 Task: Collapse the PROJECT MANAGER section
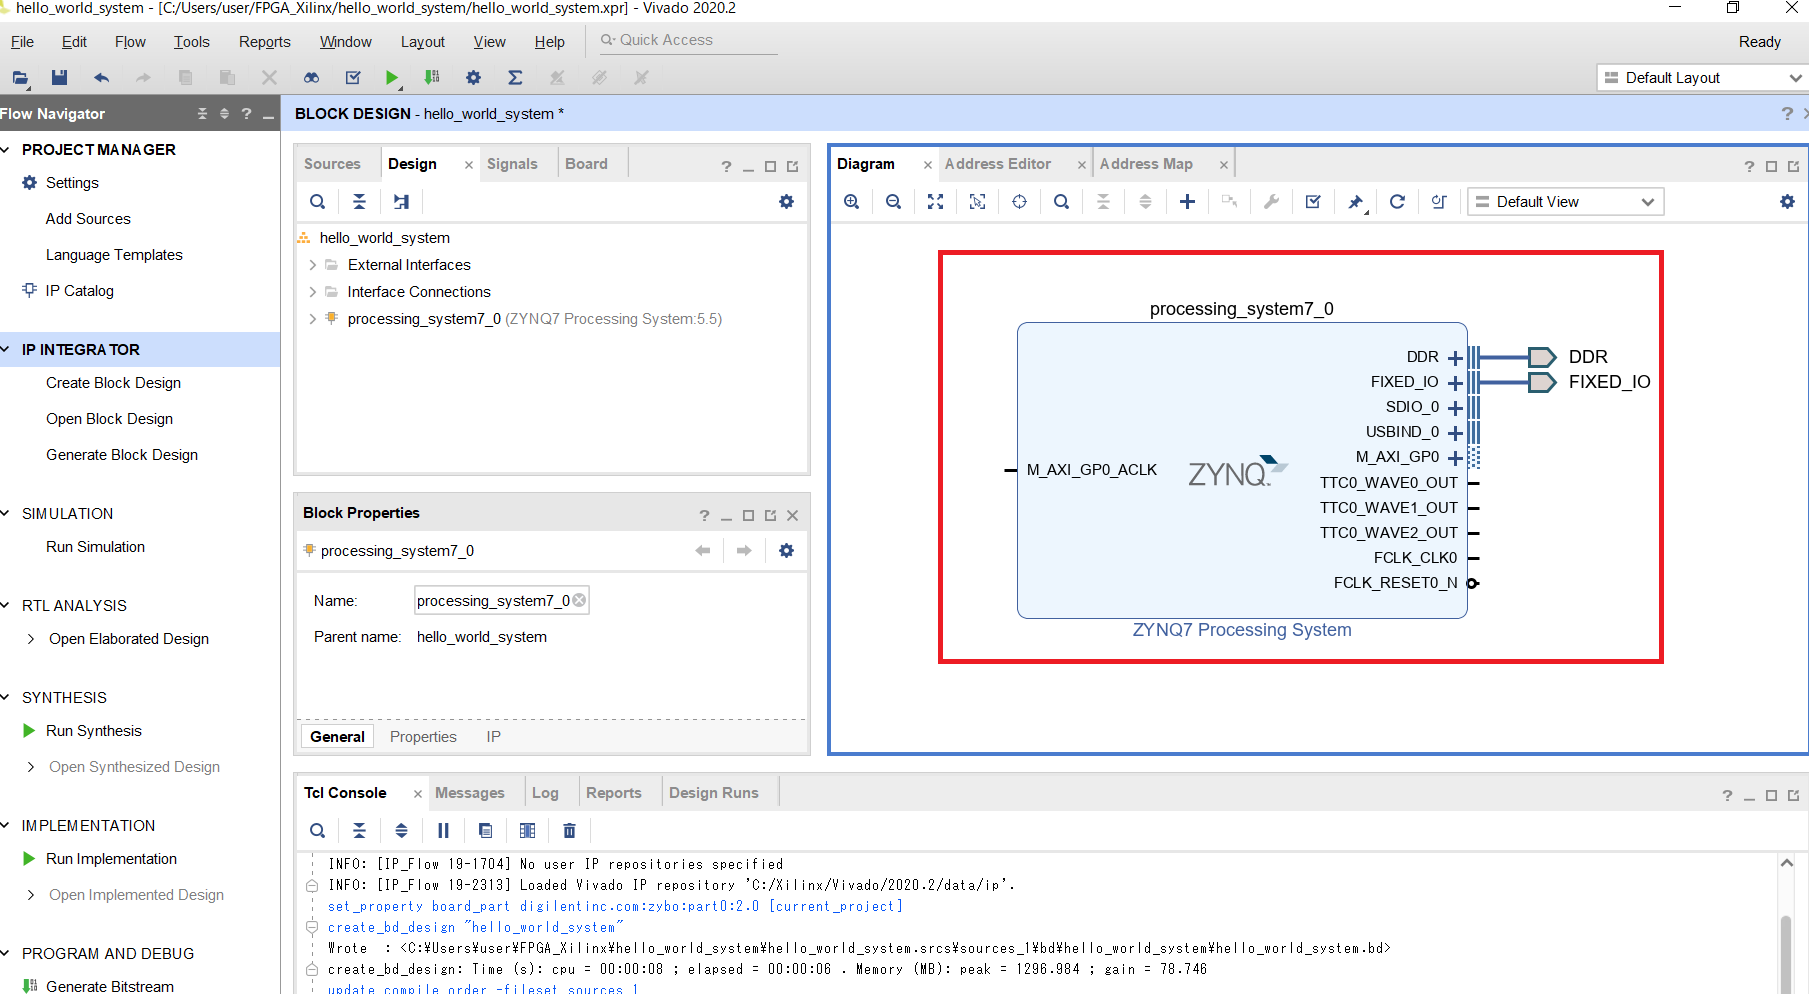tap(6, 150)
